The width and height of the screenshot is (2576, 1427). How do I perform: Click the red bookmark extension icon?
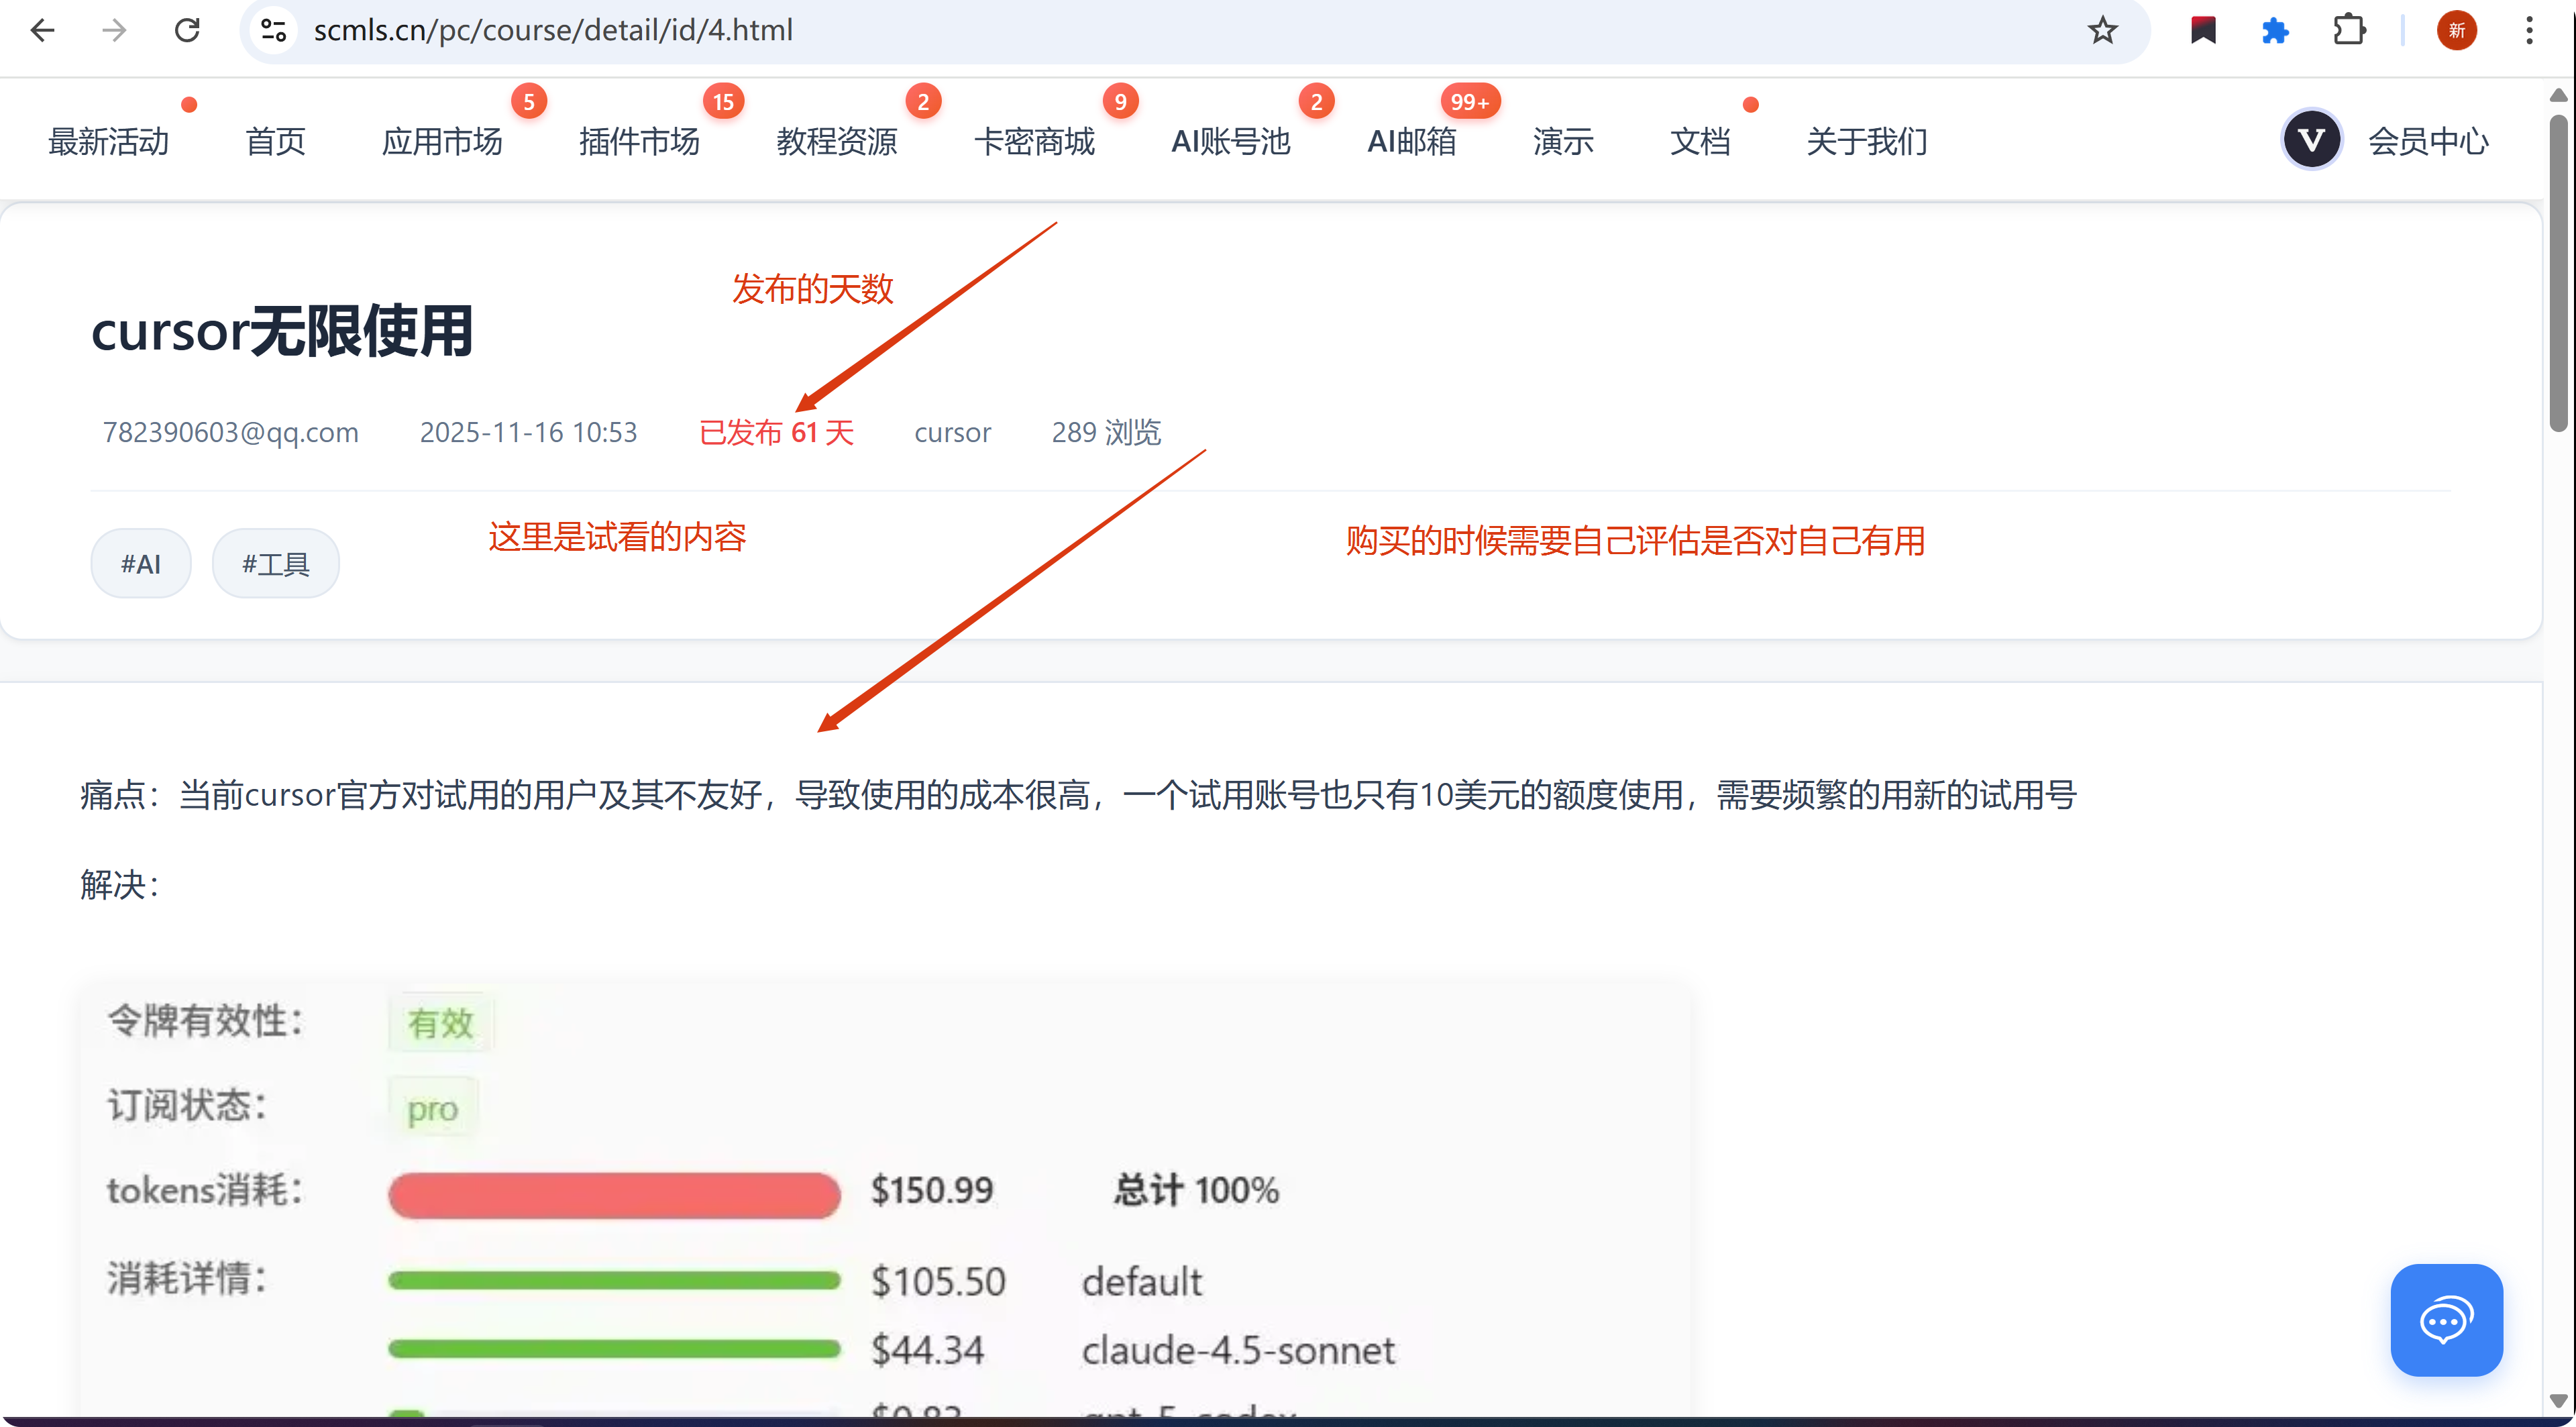pos(2203,30)
